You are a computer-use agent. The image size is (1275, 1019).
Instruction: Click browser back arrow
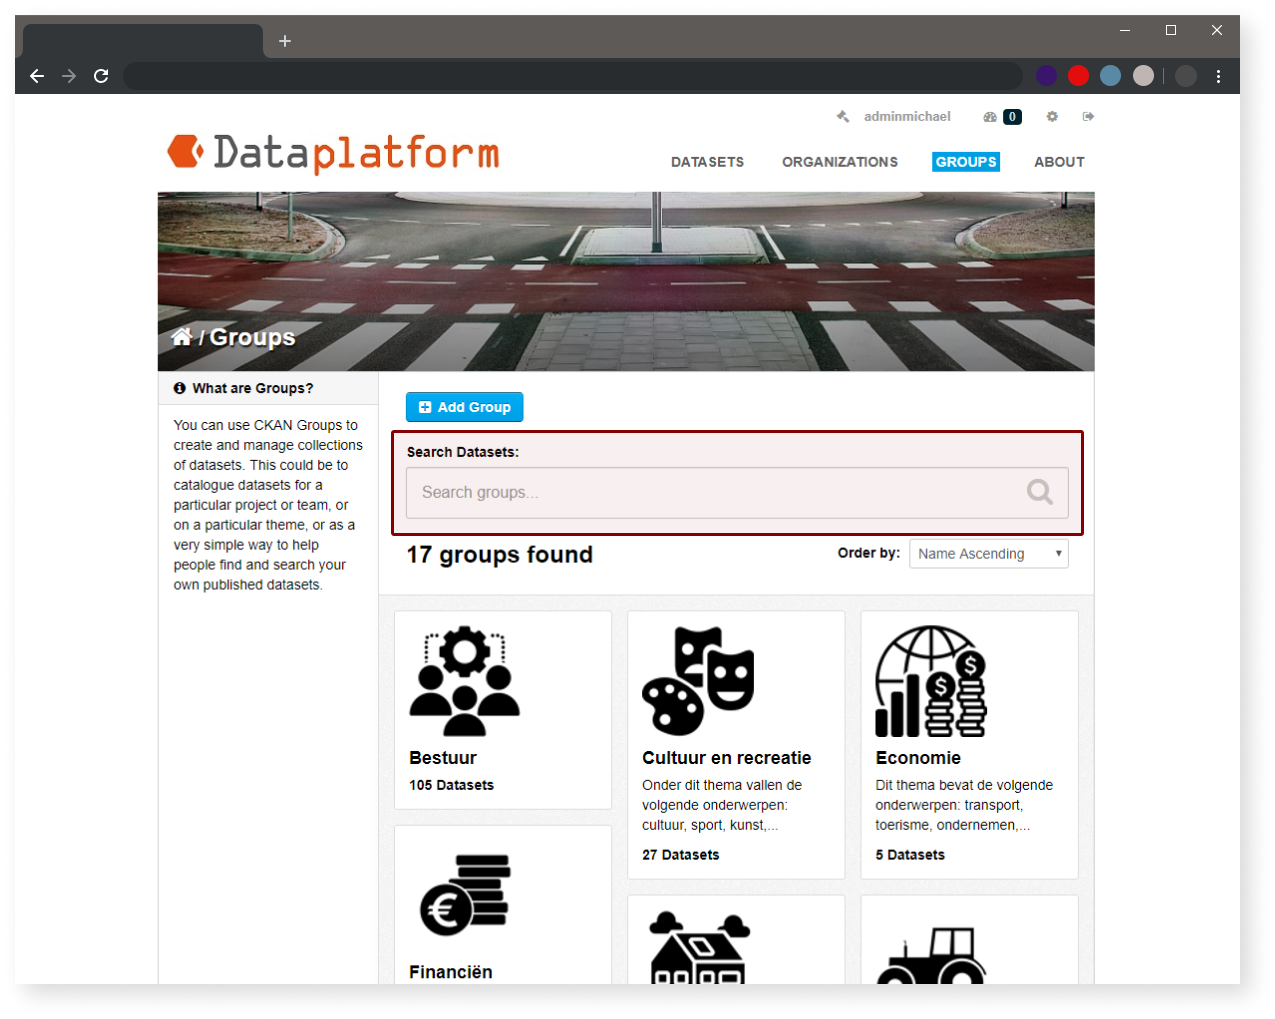(x=37, y=76)
